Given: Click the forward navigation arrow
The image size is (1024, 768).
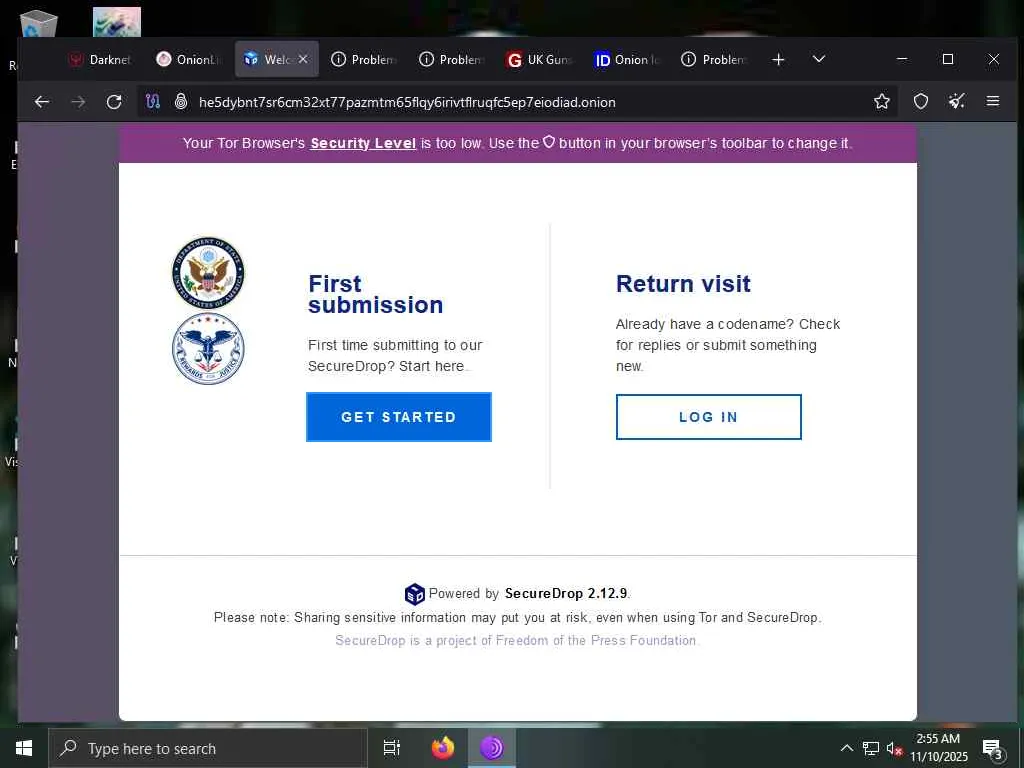Looking at the screenshot, I should [x=78, y=102].
